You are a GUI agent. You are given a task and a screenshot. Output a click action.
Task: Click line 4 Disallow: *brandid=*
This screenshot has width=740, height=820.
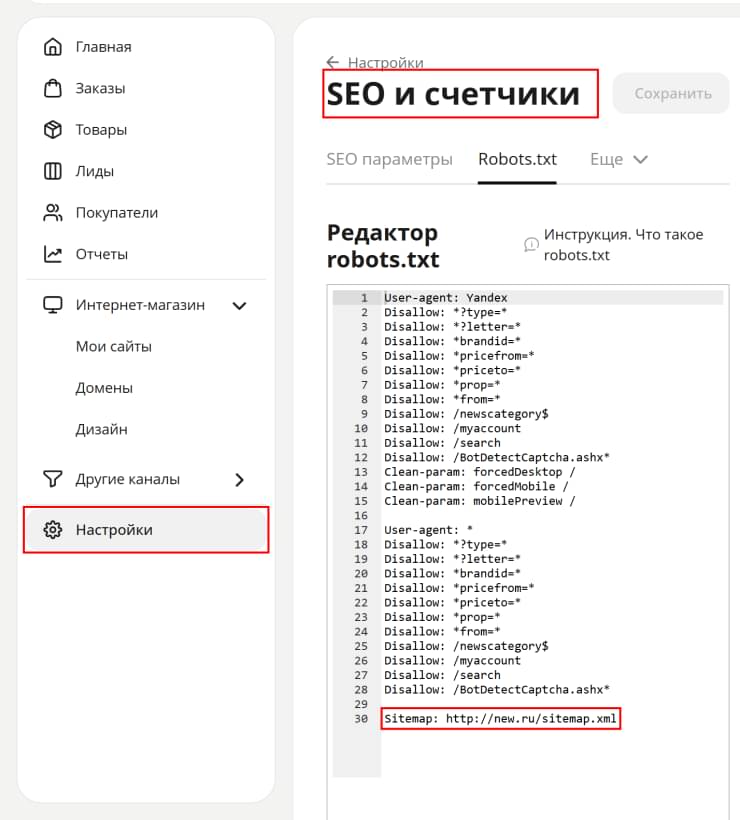452,341
